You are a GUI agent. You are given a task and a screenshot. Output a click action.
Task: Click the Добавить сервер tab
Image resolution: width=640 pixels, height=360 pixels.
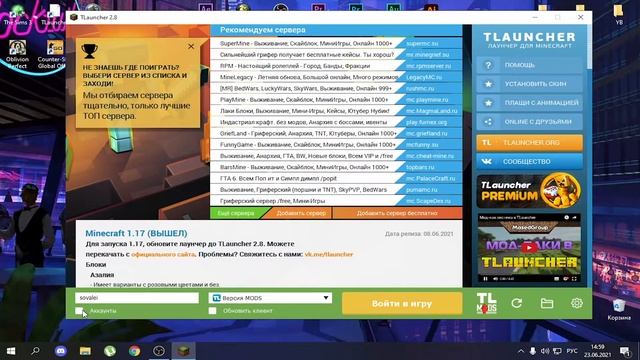click(x=301, y=213)
